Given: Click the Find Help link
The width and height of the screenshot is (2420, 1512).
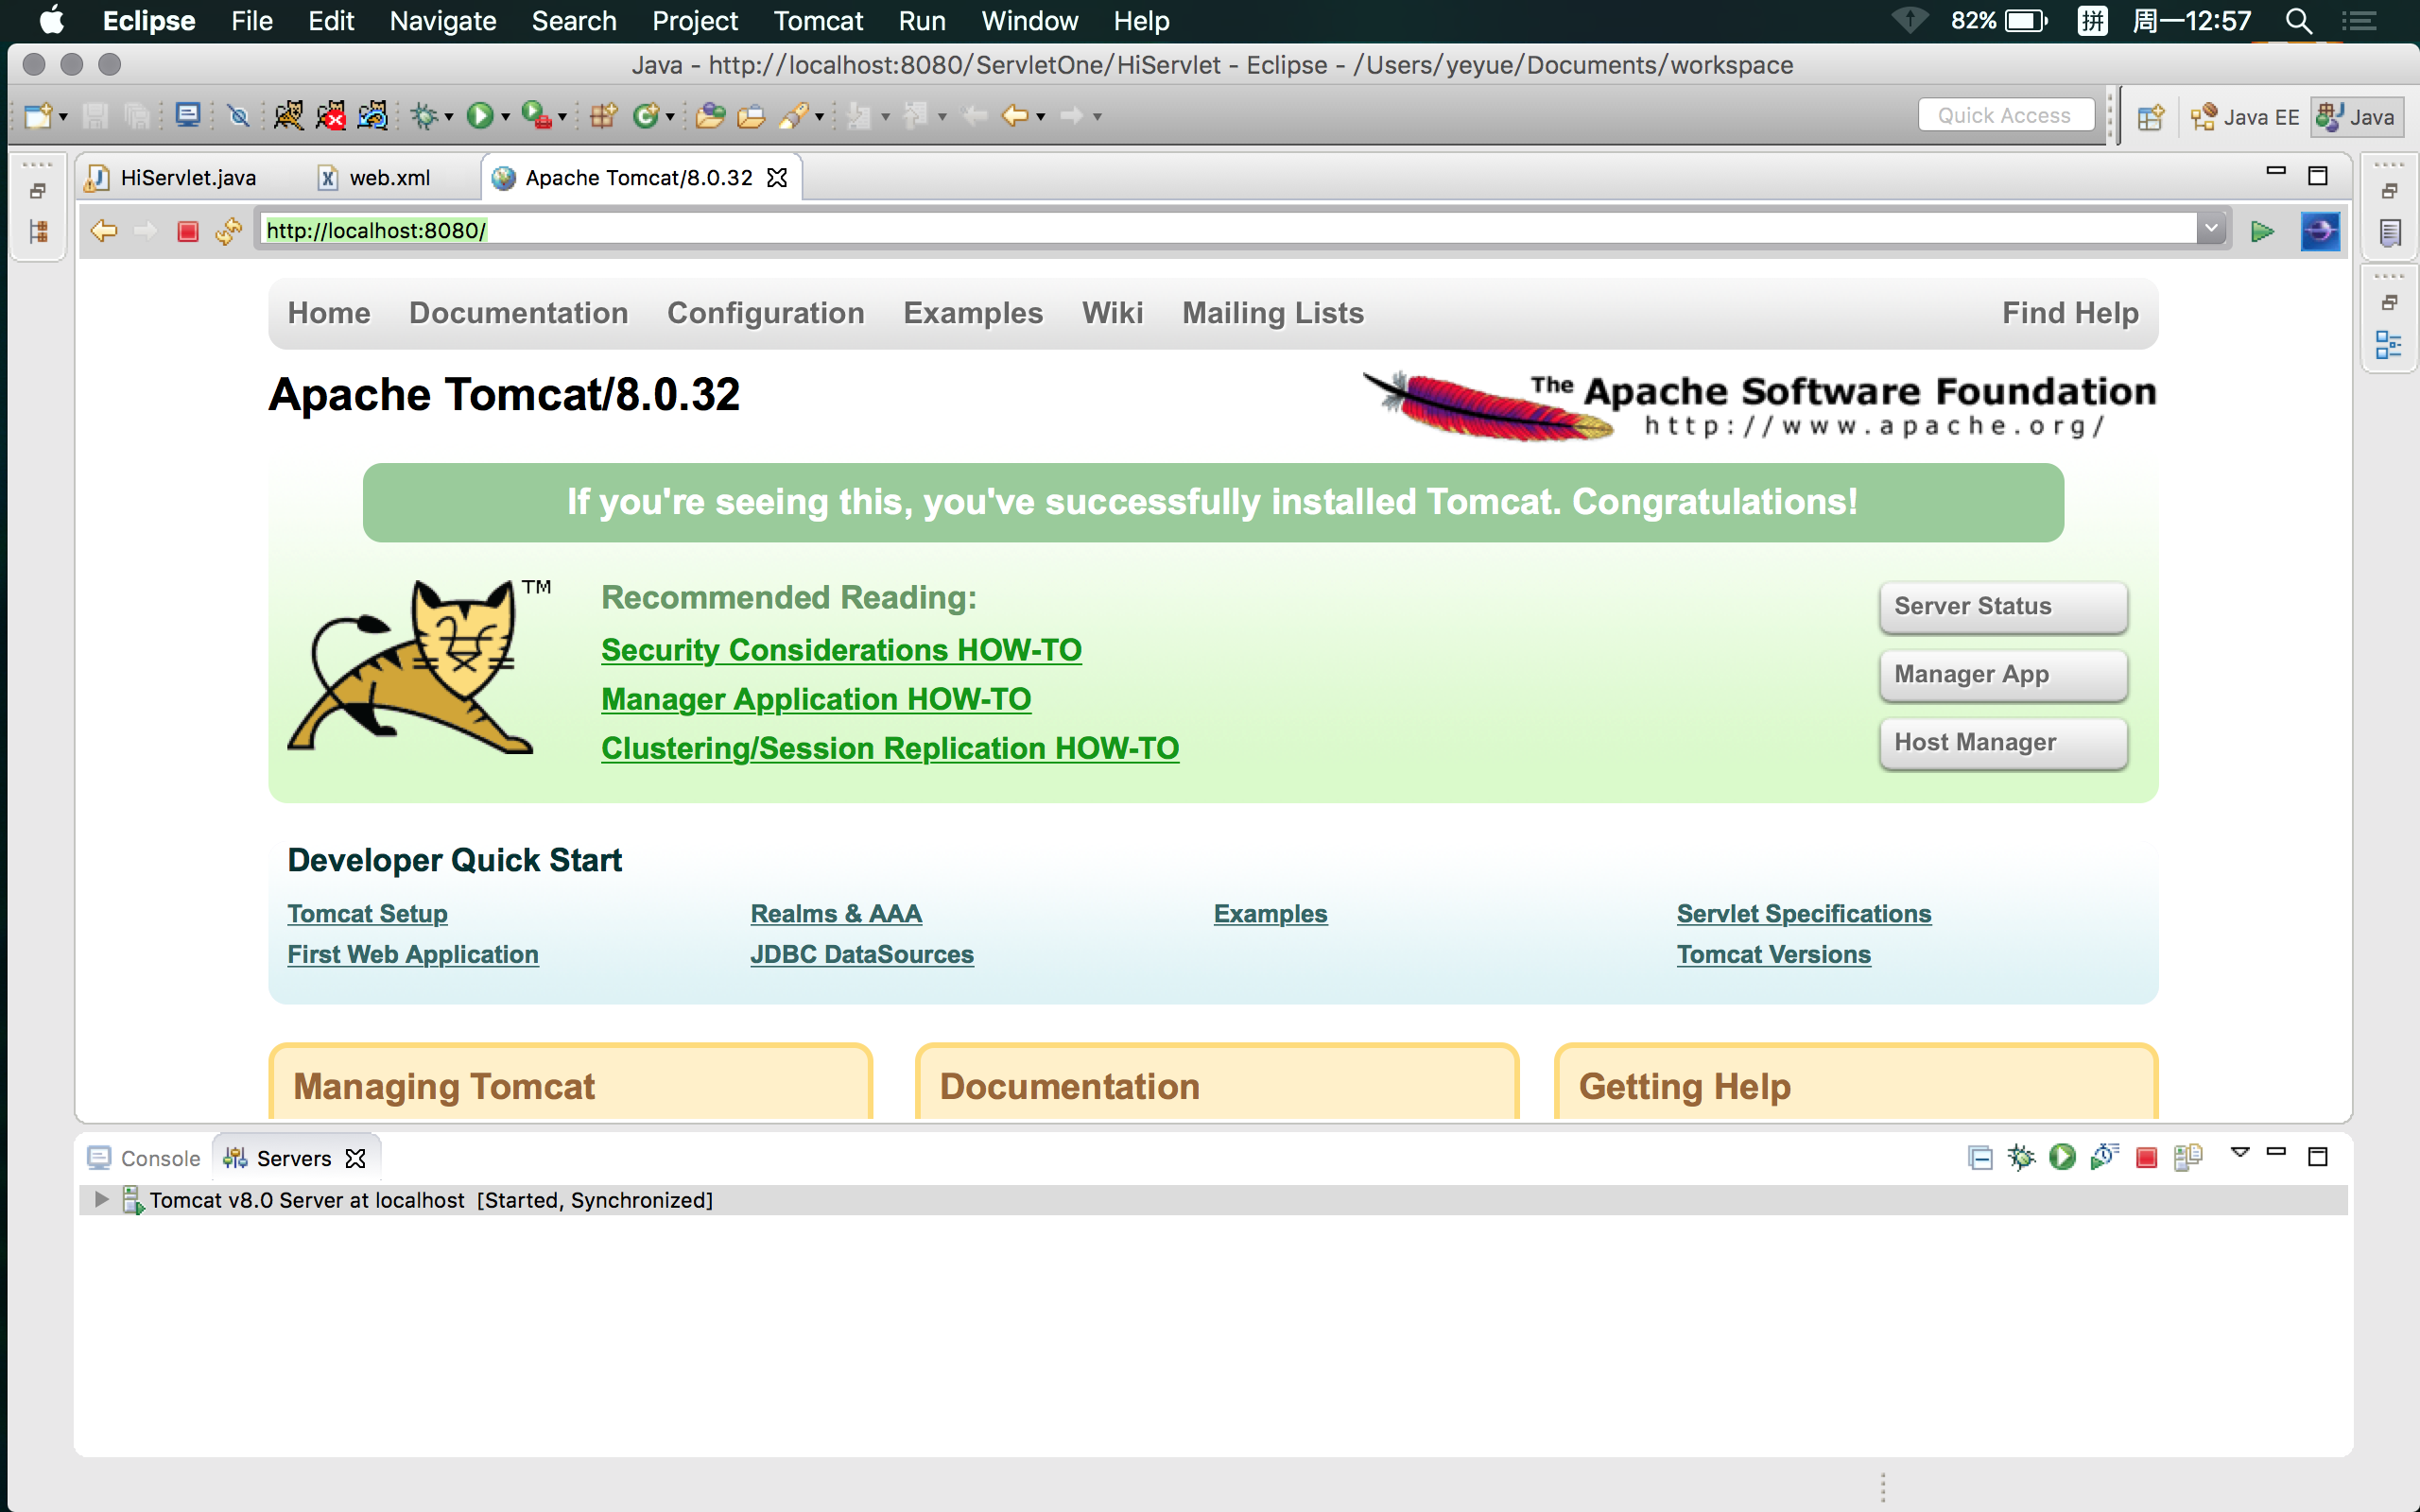Looking at the screenshot, I should tap(2070, 313).
